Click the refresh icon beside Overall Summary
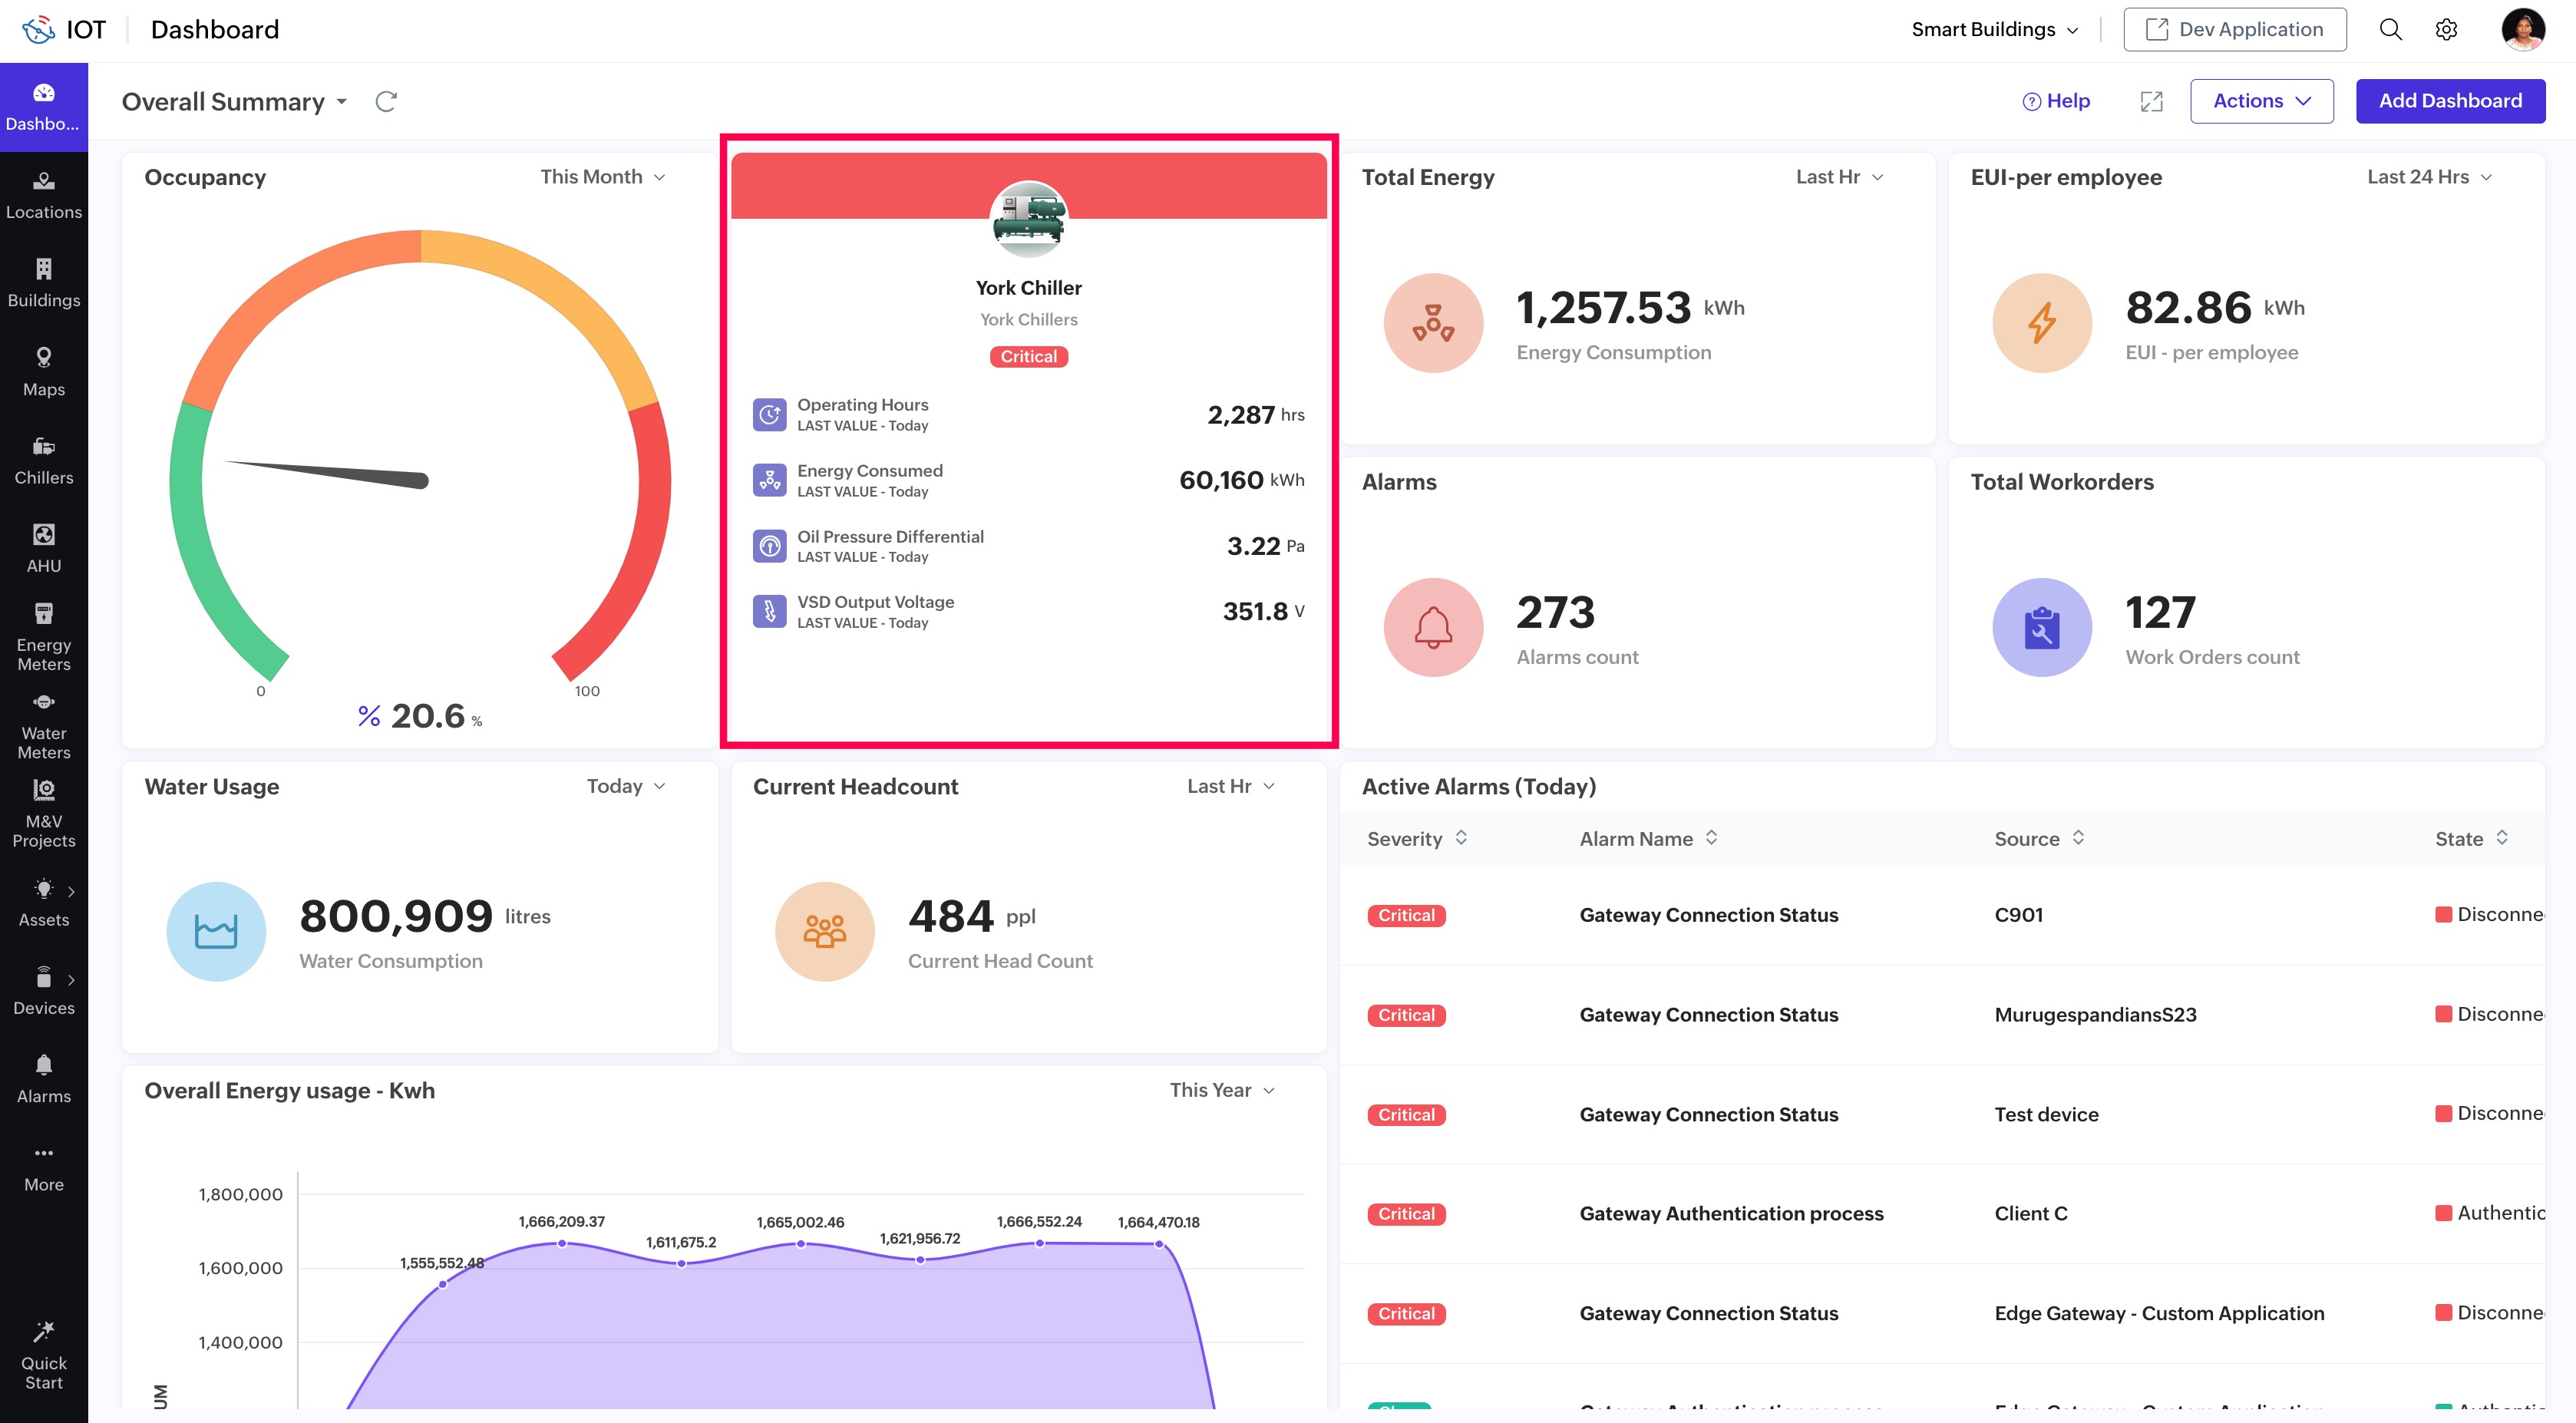Viewport: 2576px width, 1423px height. click(x=386, y=101)
